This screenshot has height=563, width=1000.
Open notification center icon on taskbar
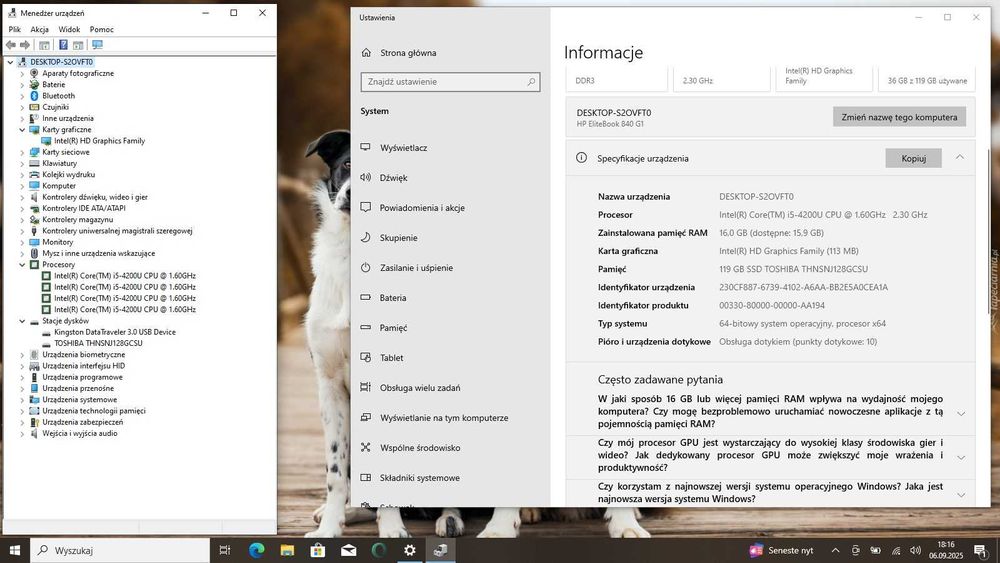(x=980, y=550)
